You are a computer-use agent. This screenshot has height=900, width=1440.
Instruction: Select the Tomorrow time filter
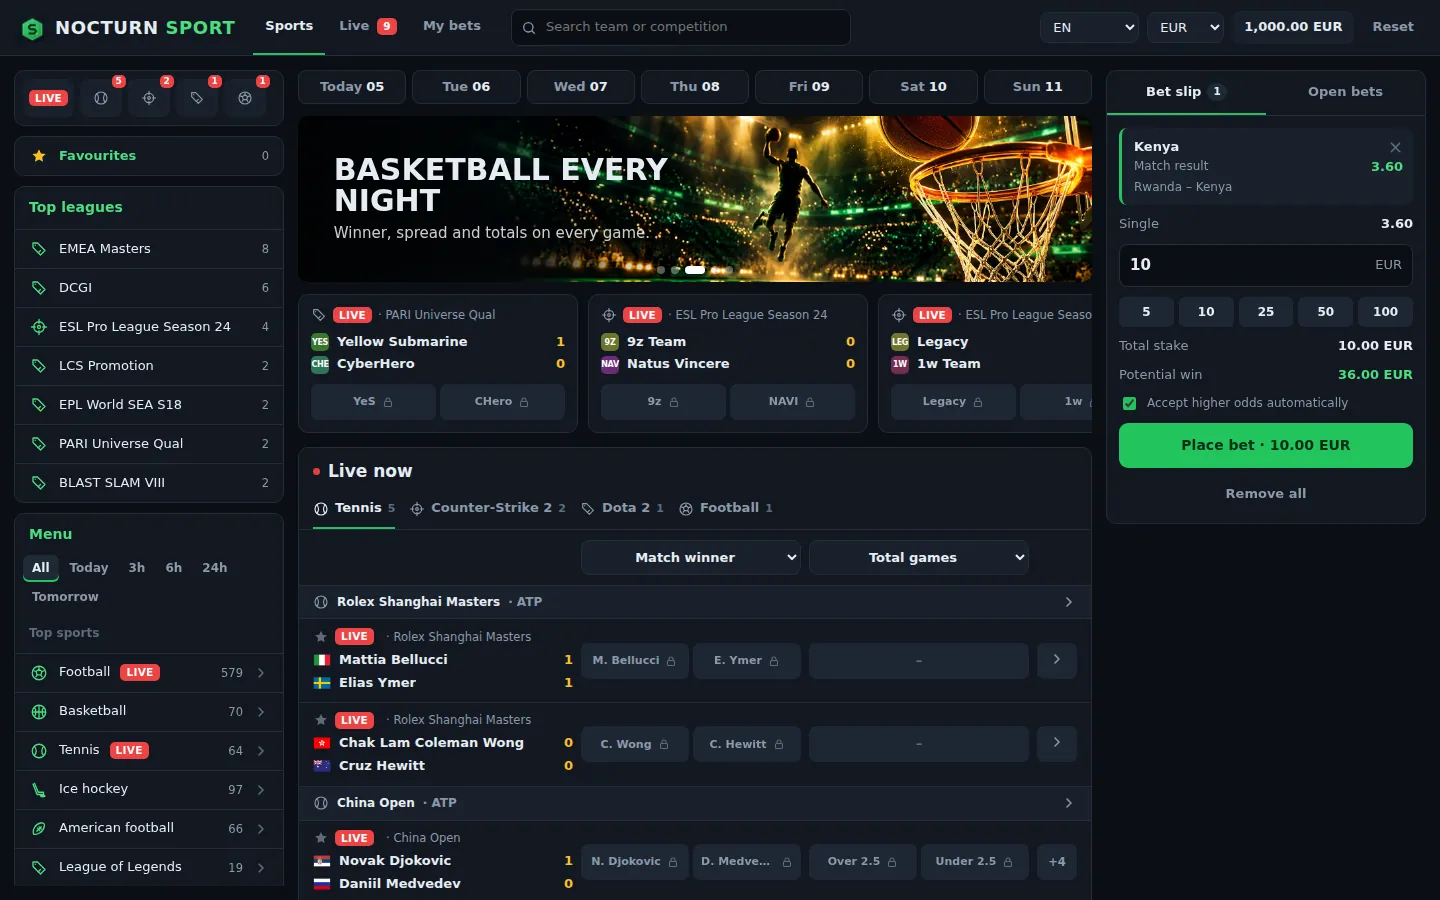coord(65,597)
